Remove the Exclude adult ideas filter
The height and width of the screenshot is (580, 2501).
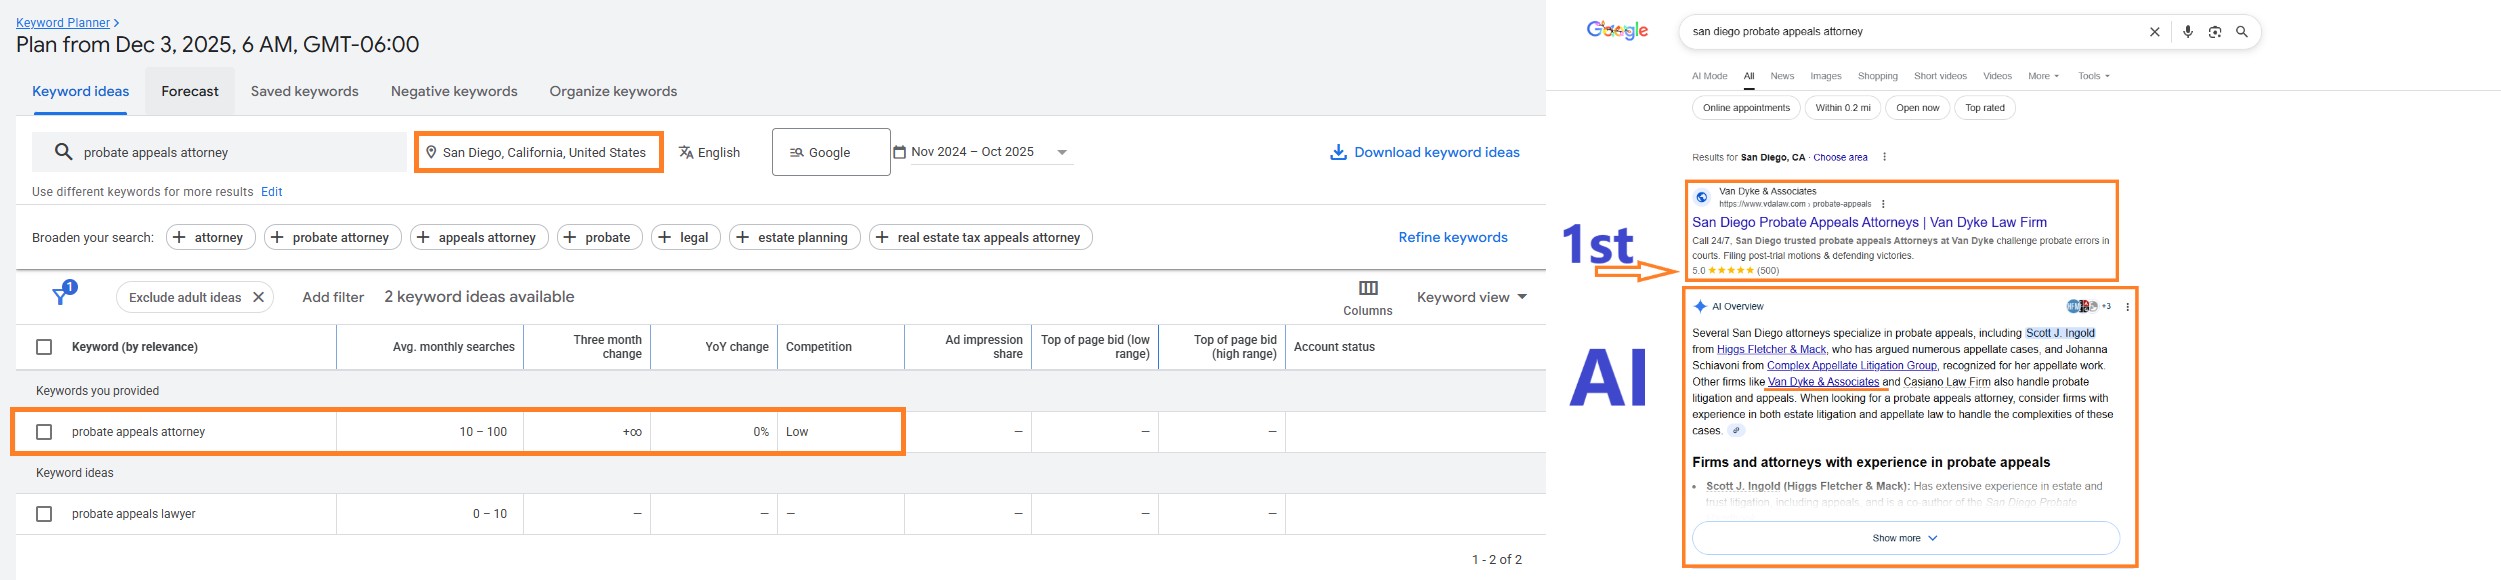(258, 297)
